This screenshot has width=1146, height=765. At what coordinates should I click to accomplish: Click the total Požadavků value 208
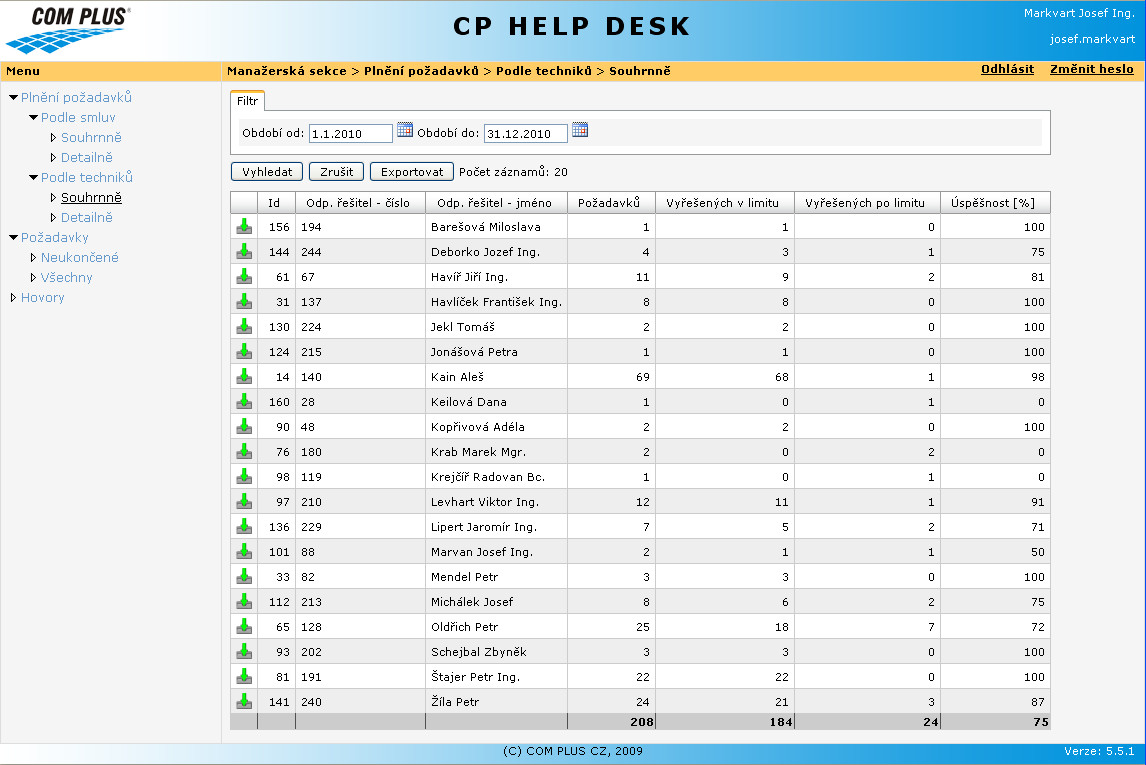pyautogui.click(x=642, y=722)
